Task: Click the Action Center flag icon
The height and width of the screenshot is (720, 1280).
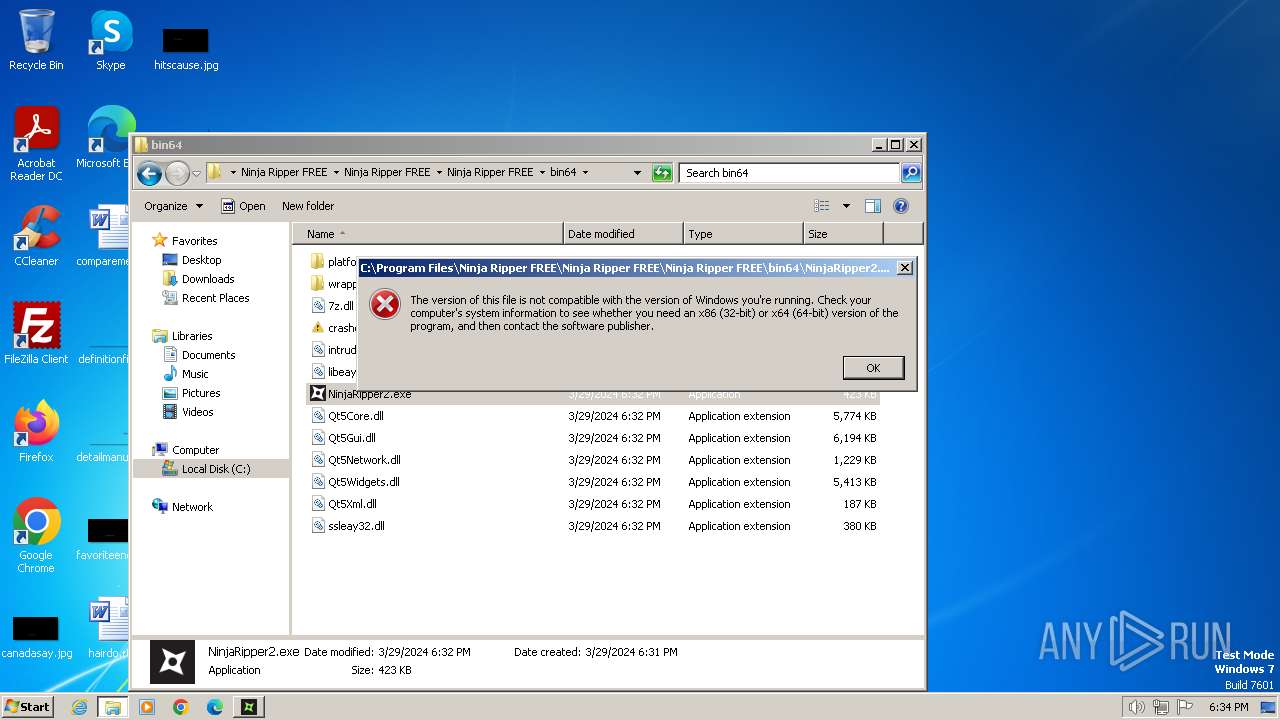Action: coord(1185,707)
